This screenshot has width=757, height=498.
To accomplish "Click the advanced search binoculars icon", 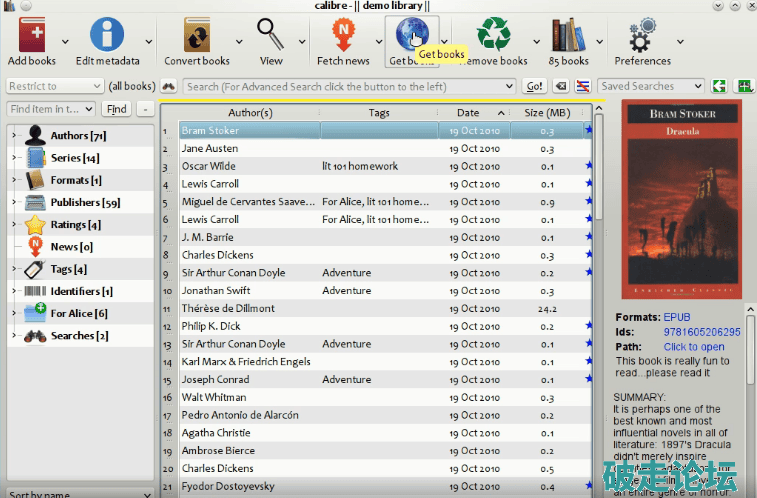I will 169,87.
